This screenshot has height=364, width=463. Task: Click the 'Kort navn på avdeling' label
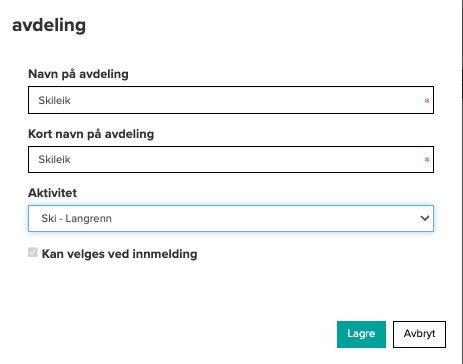coord(91,134)
